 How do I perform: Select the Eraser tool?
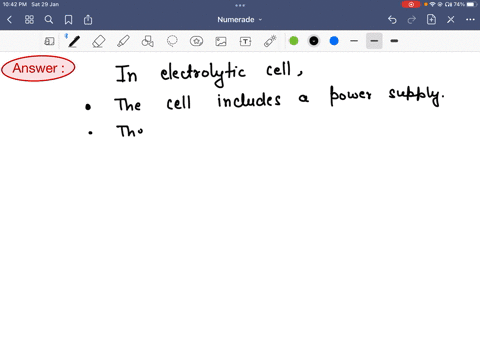click(x=99, y=41)
